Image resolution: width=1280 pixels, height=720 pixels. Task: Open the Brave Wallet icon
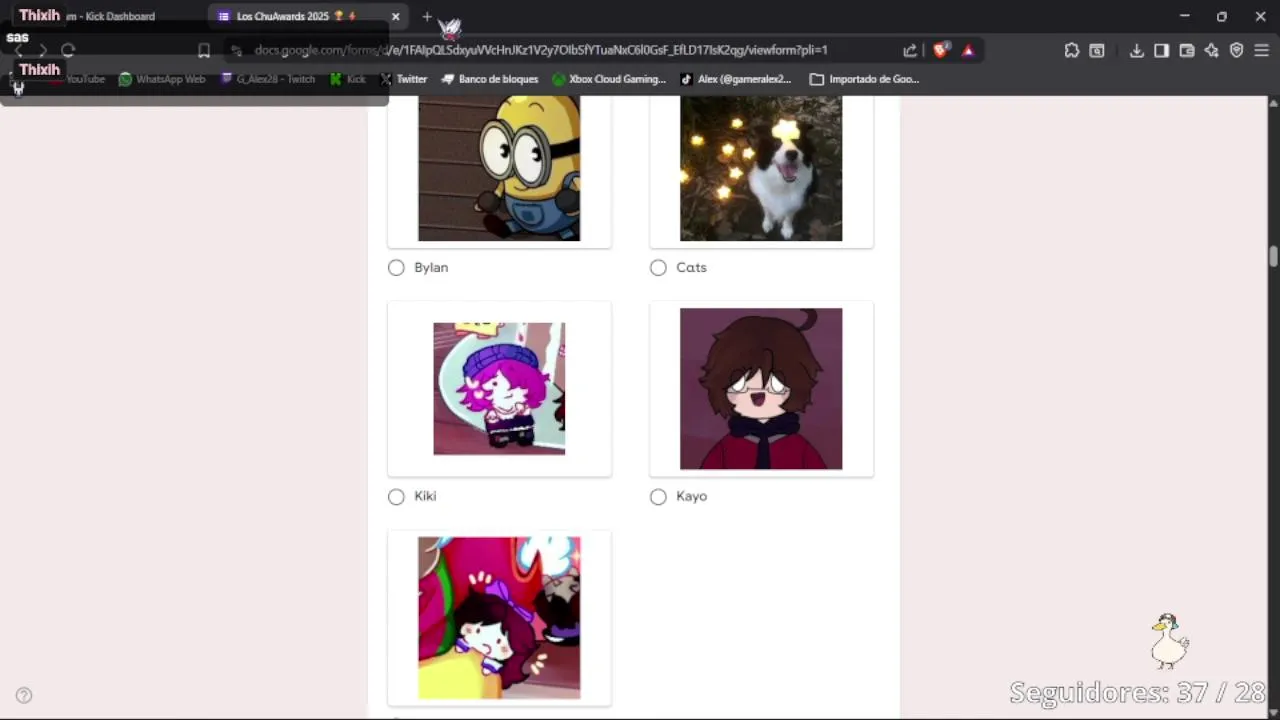pos(1187,50)
